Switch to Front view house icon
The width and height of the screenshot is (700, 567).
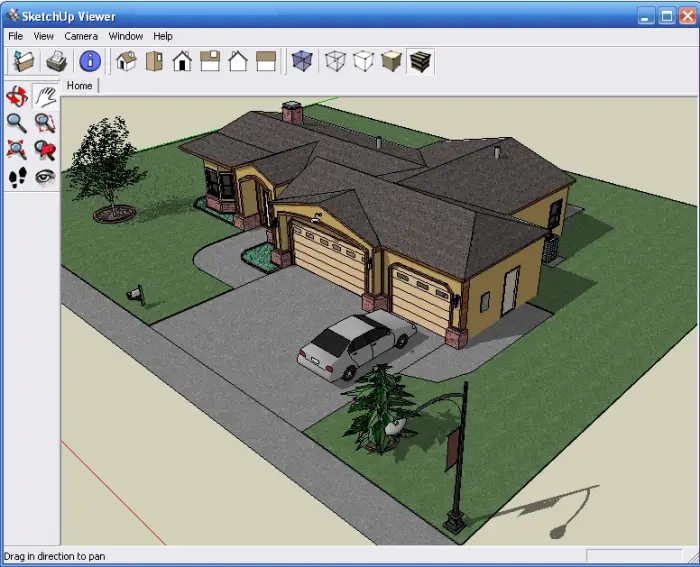click(x=182, y=61)
